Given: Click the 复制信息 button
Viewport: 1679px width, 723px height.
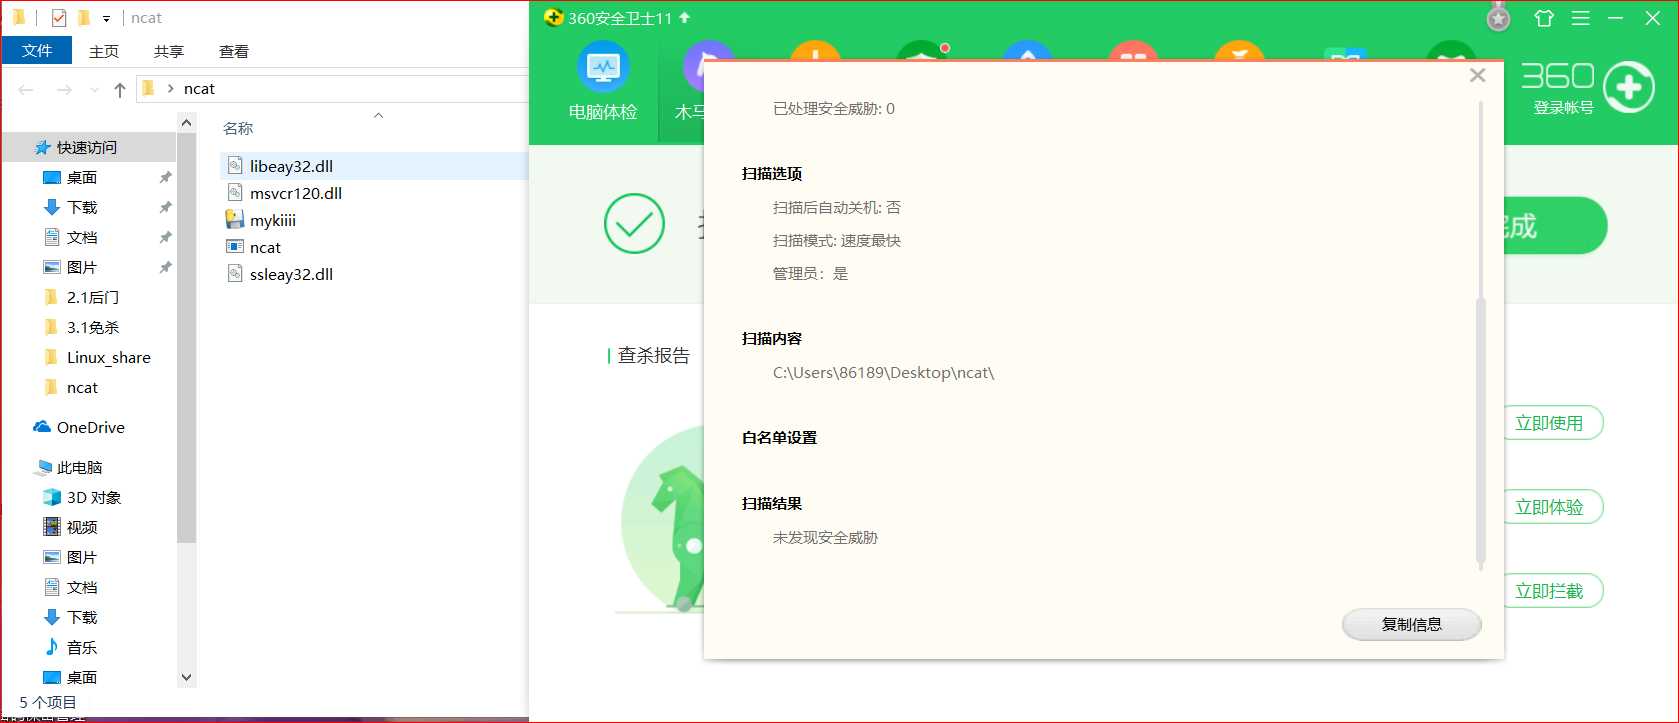Looking at the screenshot, I should [1411, 624].
